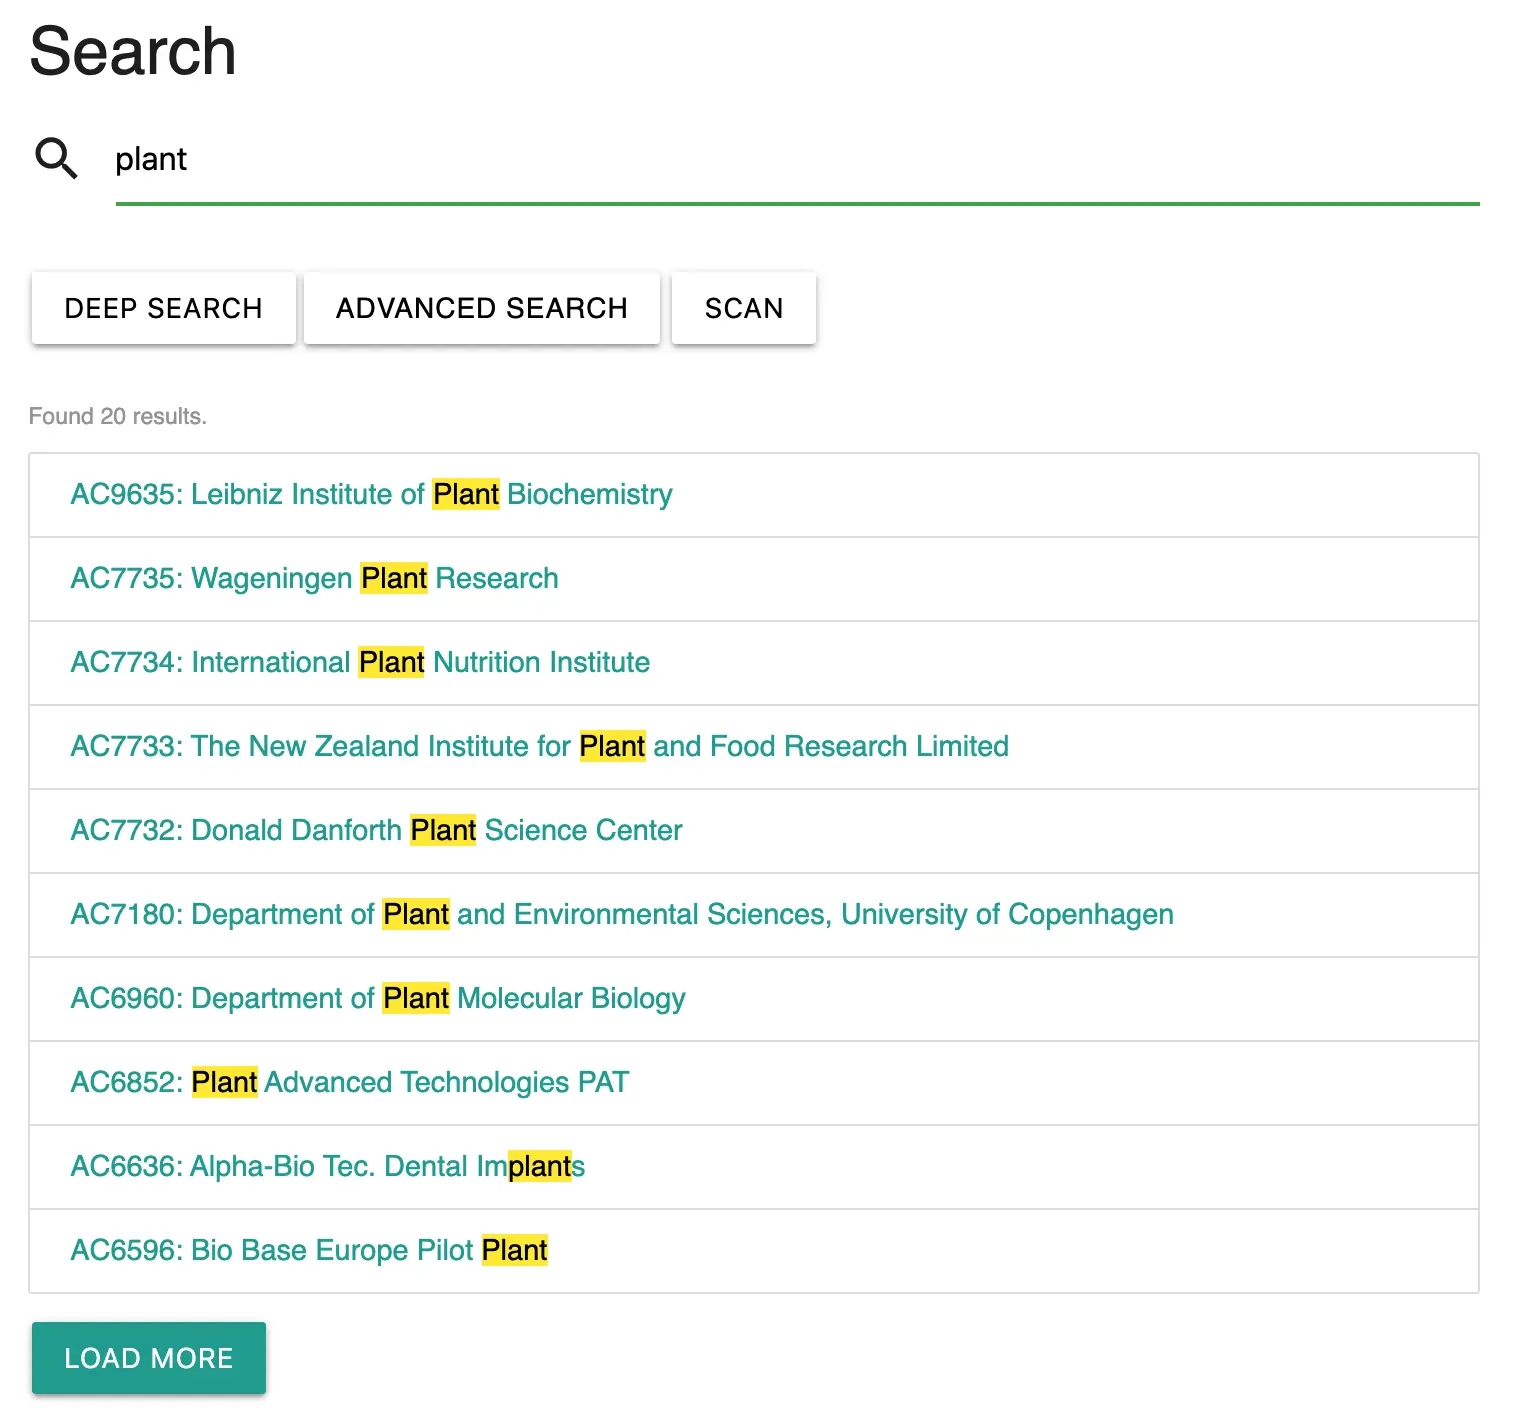Click the magnifying glass search icon
The height and width of the screenshot is (1422, 1526).
56,158
